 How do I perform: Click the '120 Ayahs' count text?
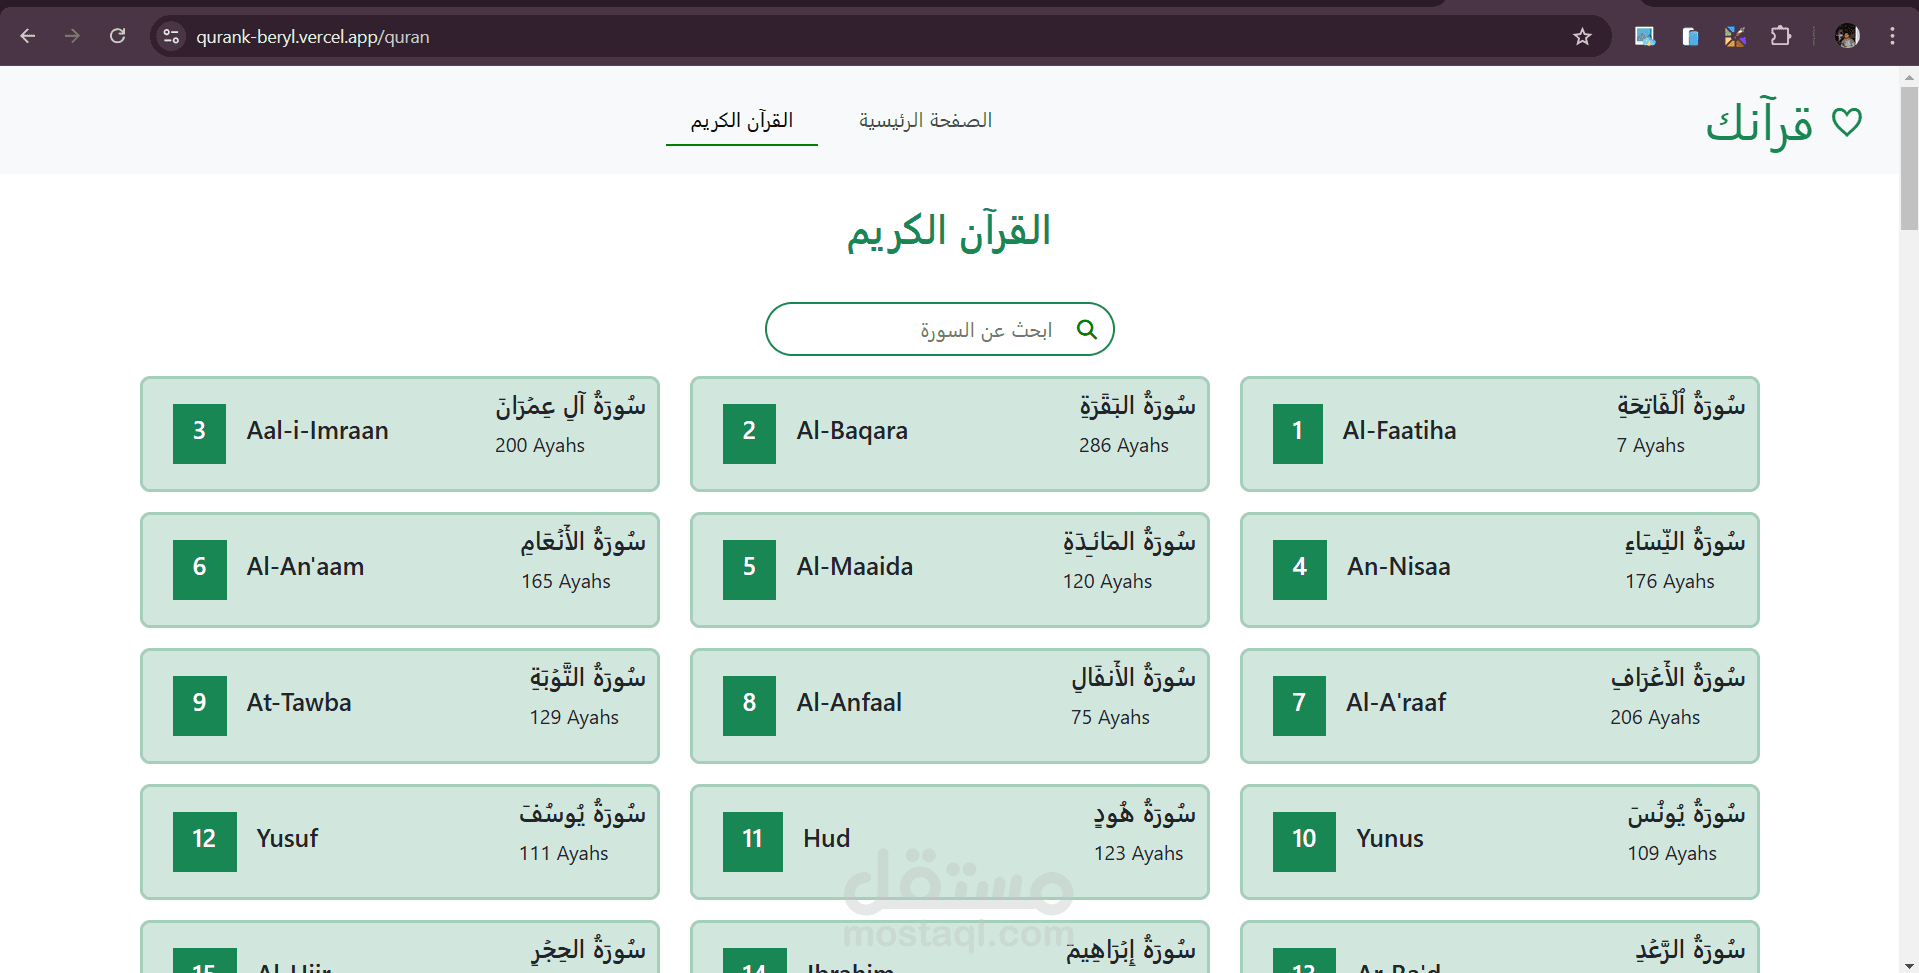[x=1107, y=582]
